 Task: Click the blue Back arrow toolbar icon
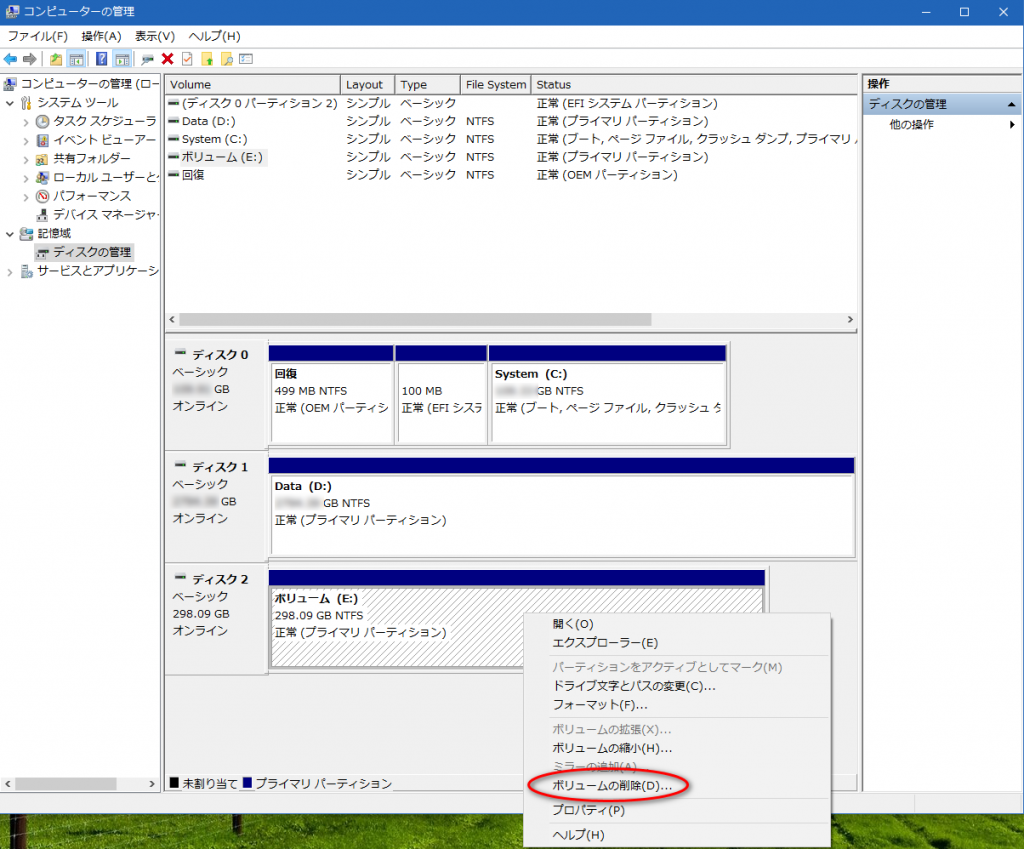tap(10, 59)
